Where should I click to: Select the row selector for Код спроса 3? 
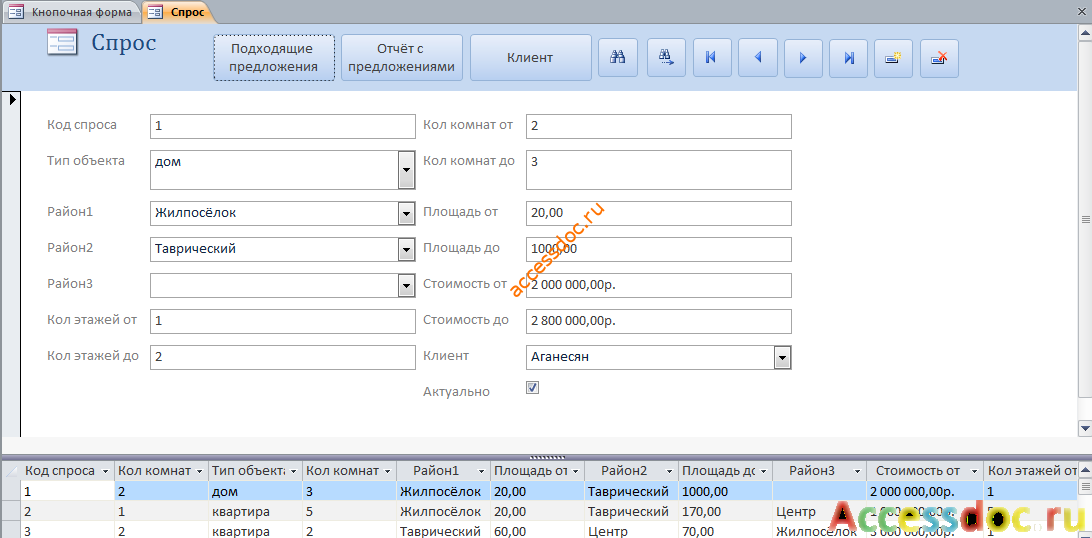coord(11,532)
